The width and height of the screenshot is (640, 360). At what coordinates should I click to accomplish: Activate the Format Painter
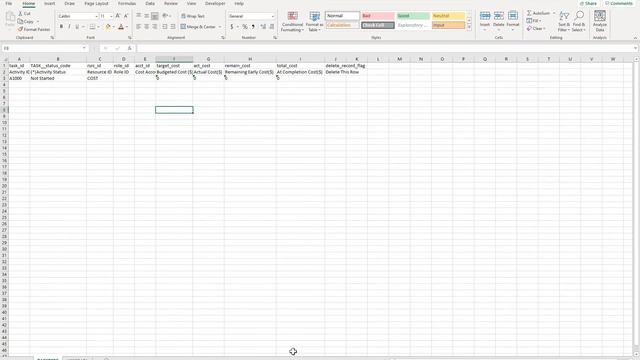tap(33, 29)
